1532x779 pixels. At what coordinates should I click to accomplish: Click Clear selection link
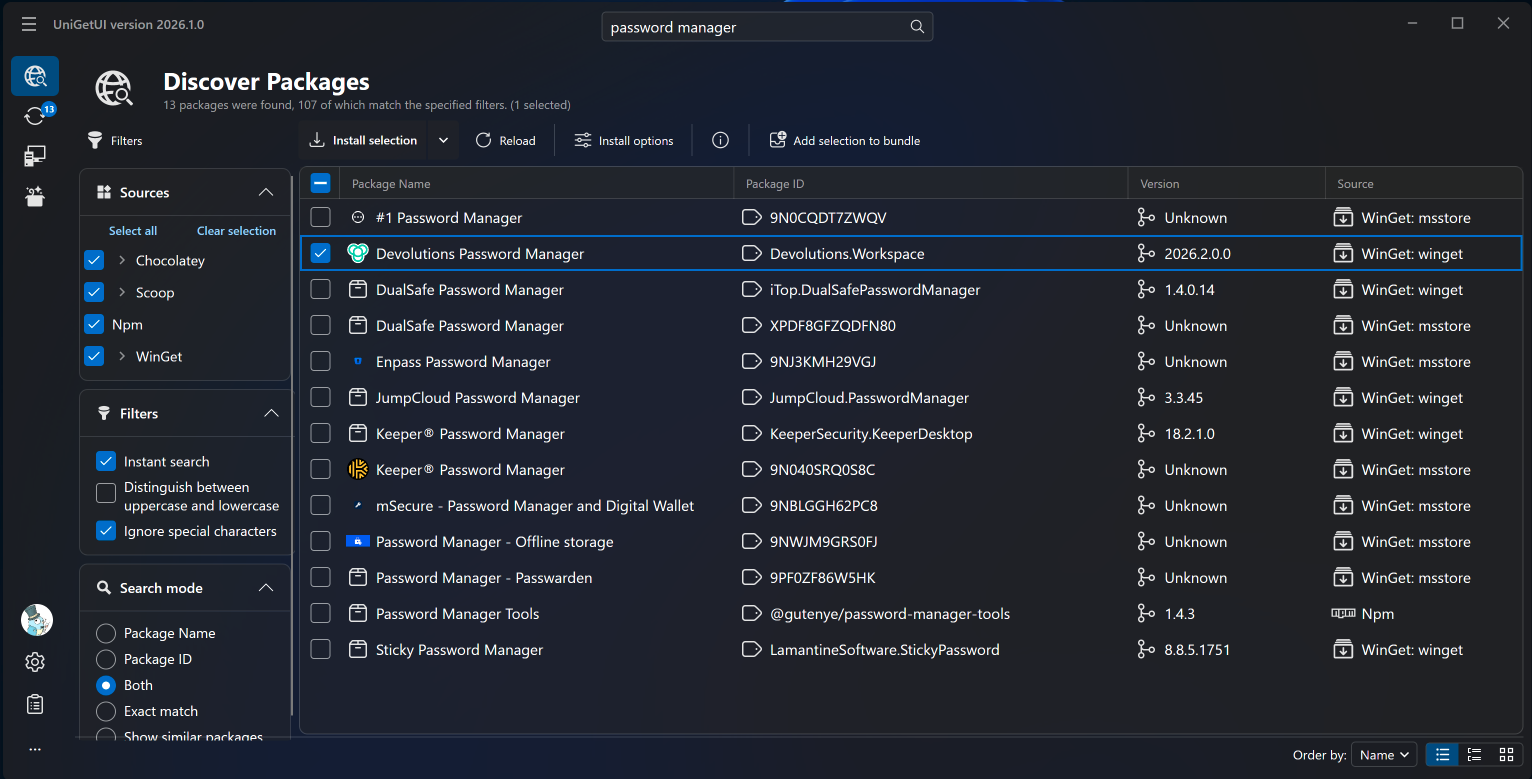pyautogui.click(x=236, y=231)
